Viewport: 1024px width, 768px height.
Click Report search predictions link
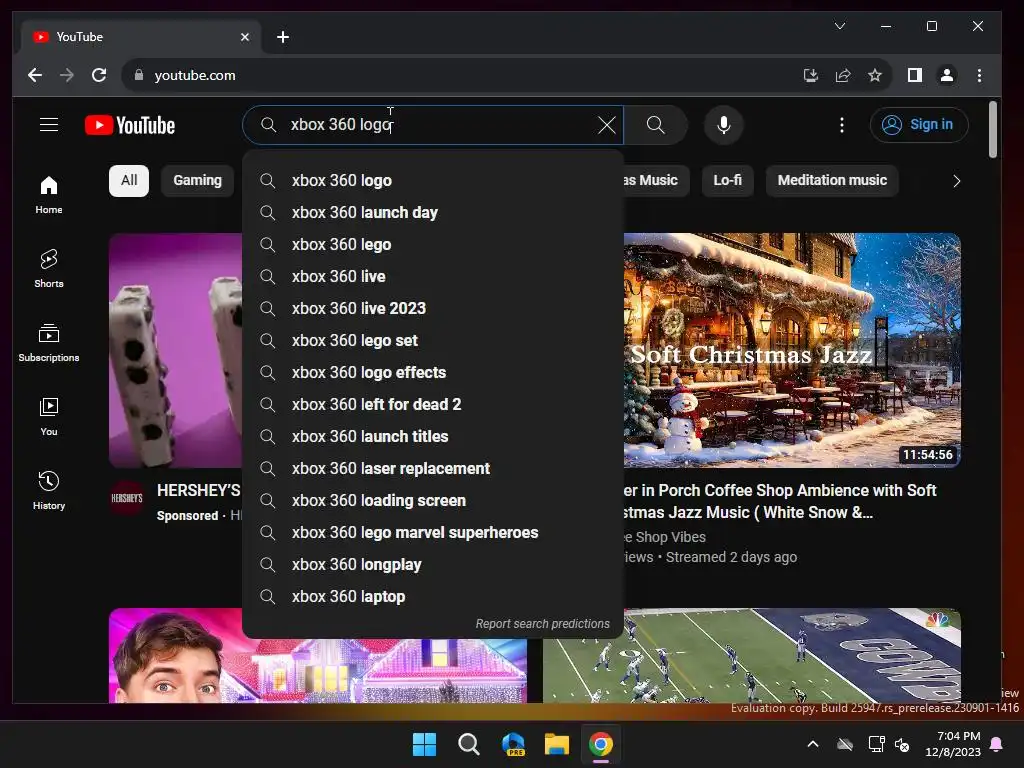[x=542, y=624]
